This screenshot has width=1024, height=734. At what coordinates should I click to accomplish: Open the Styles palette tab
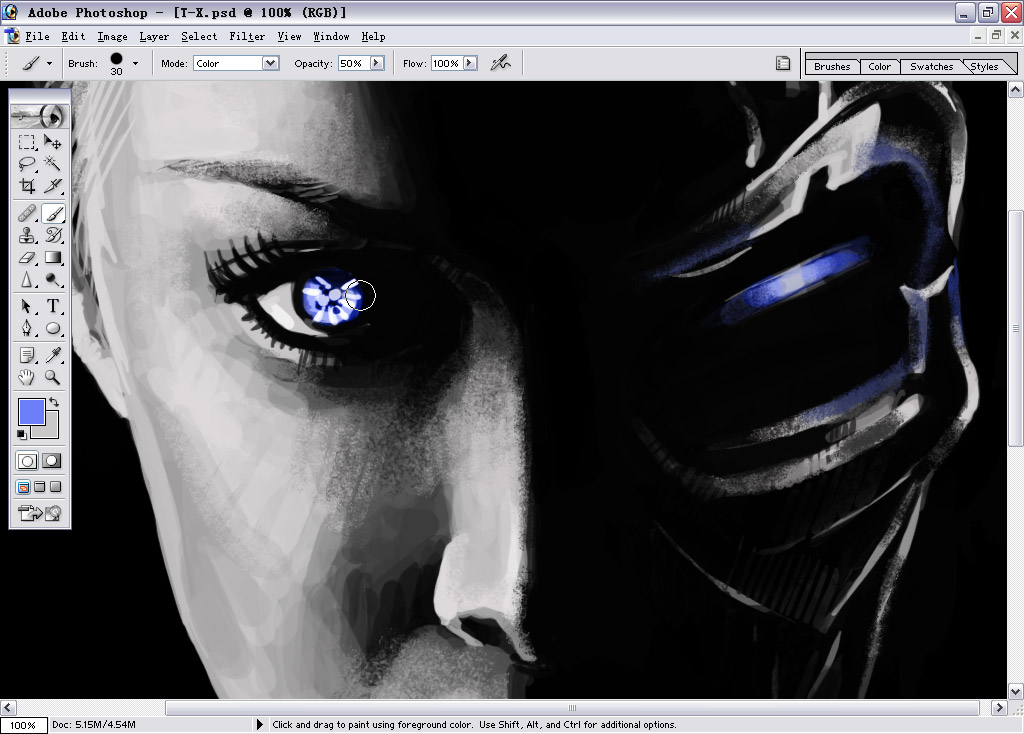[x=984, y=66]
